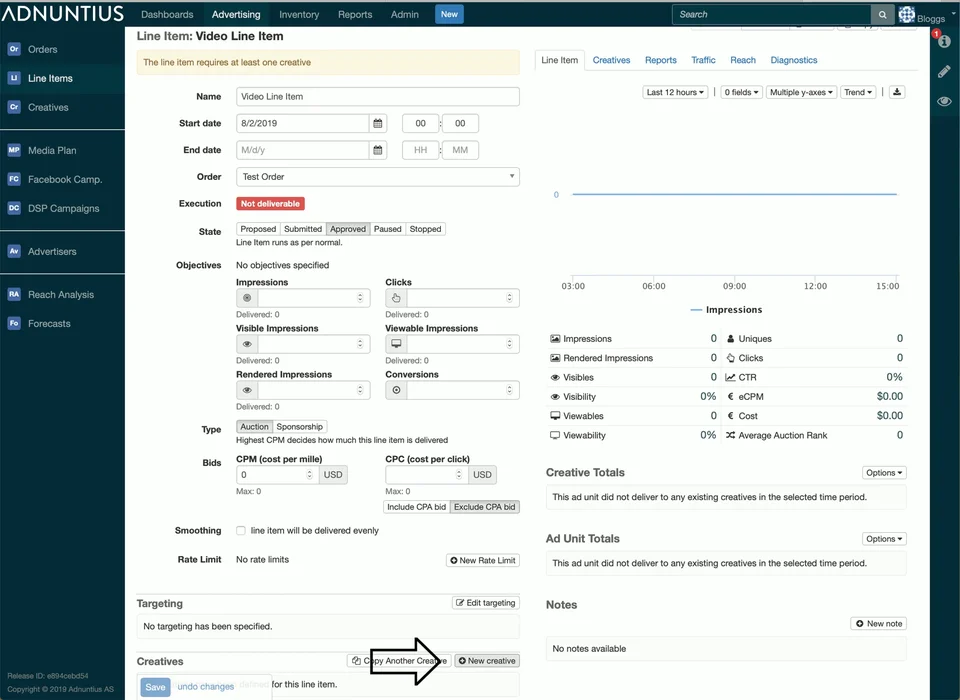Screen dimensions: 960x700
Task: Open the Inventory menu
Action: (x=299, y=15)
